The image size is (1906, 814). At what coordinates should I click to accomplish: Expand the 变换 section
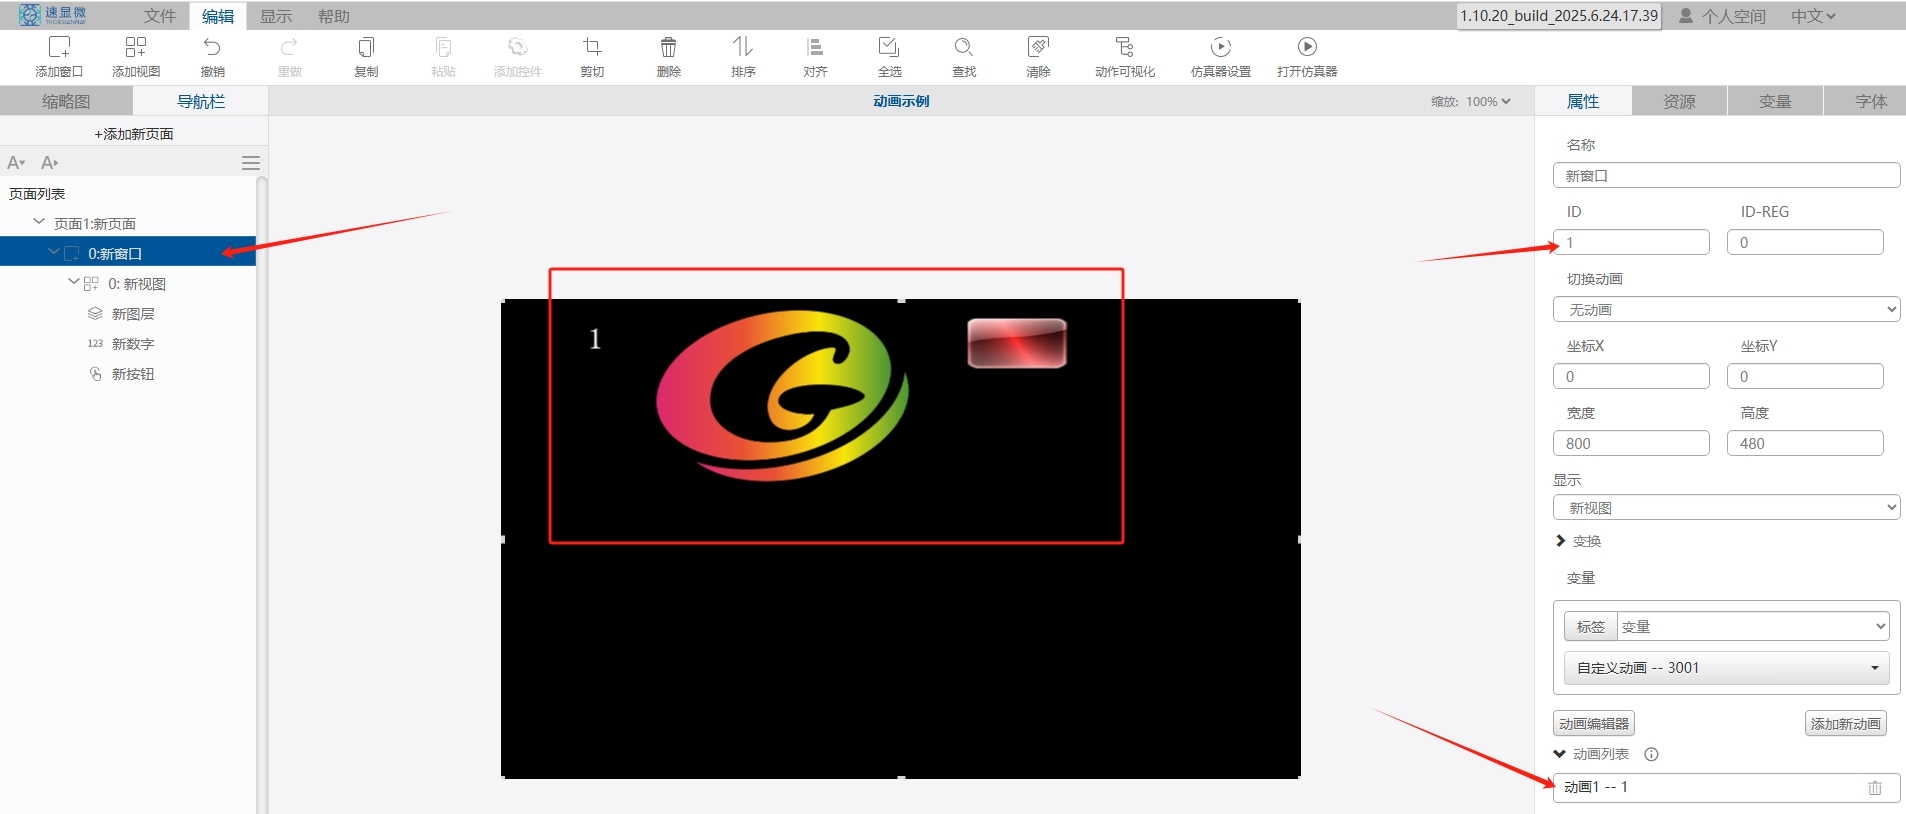(1561, 541)
